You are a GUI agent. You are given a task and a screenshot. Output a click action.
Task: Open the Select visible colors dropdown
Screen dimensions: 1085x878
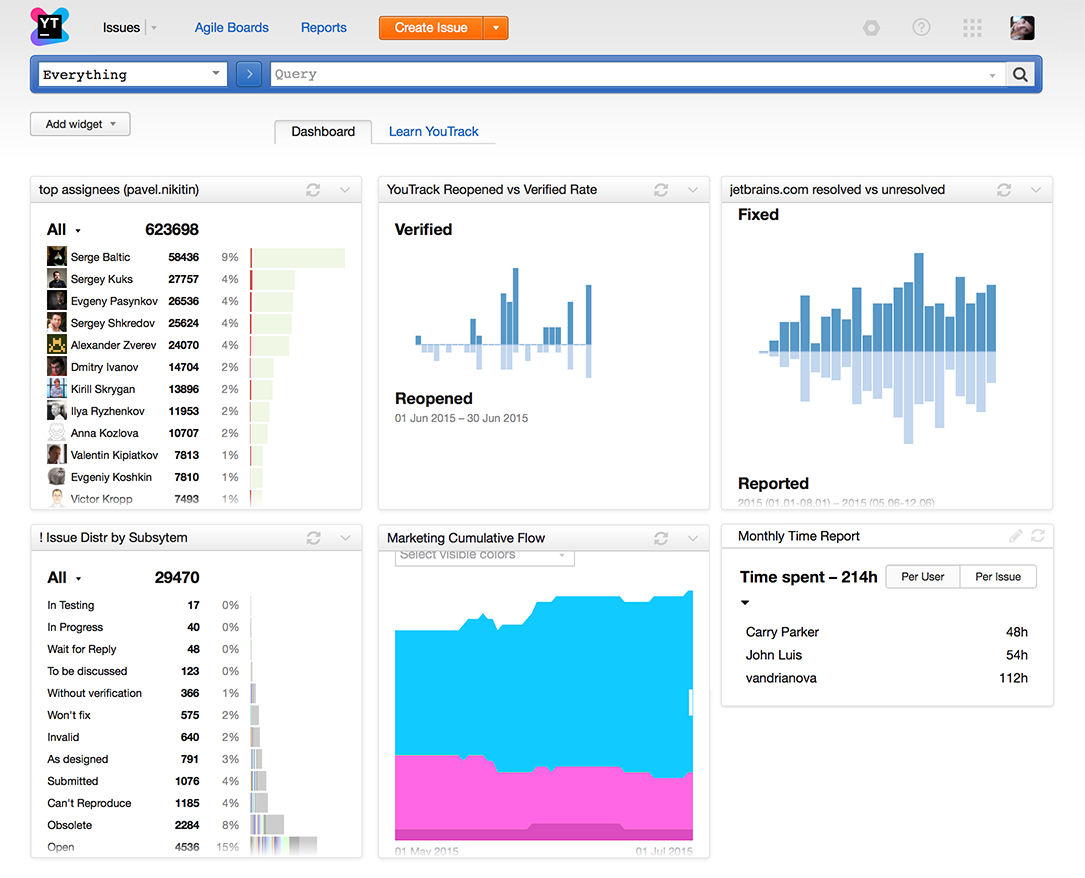[484, 557]
